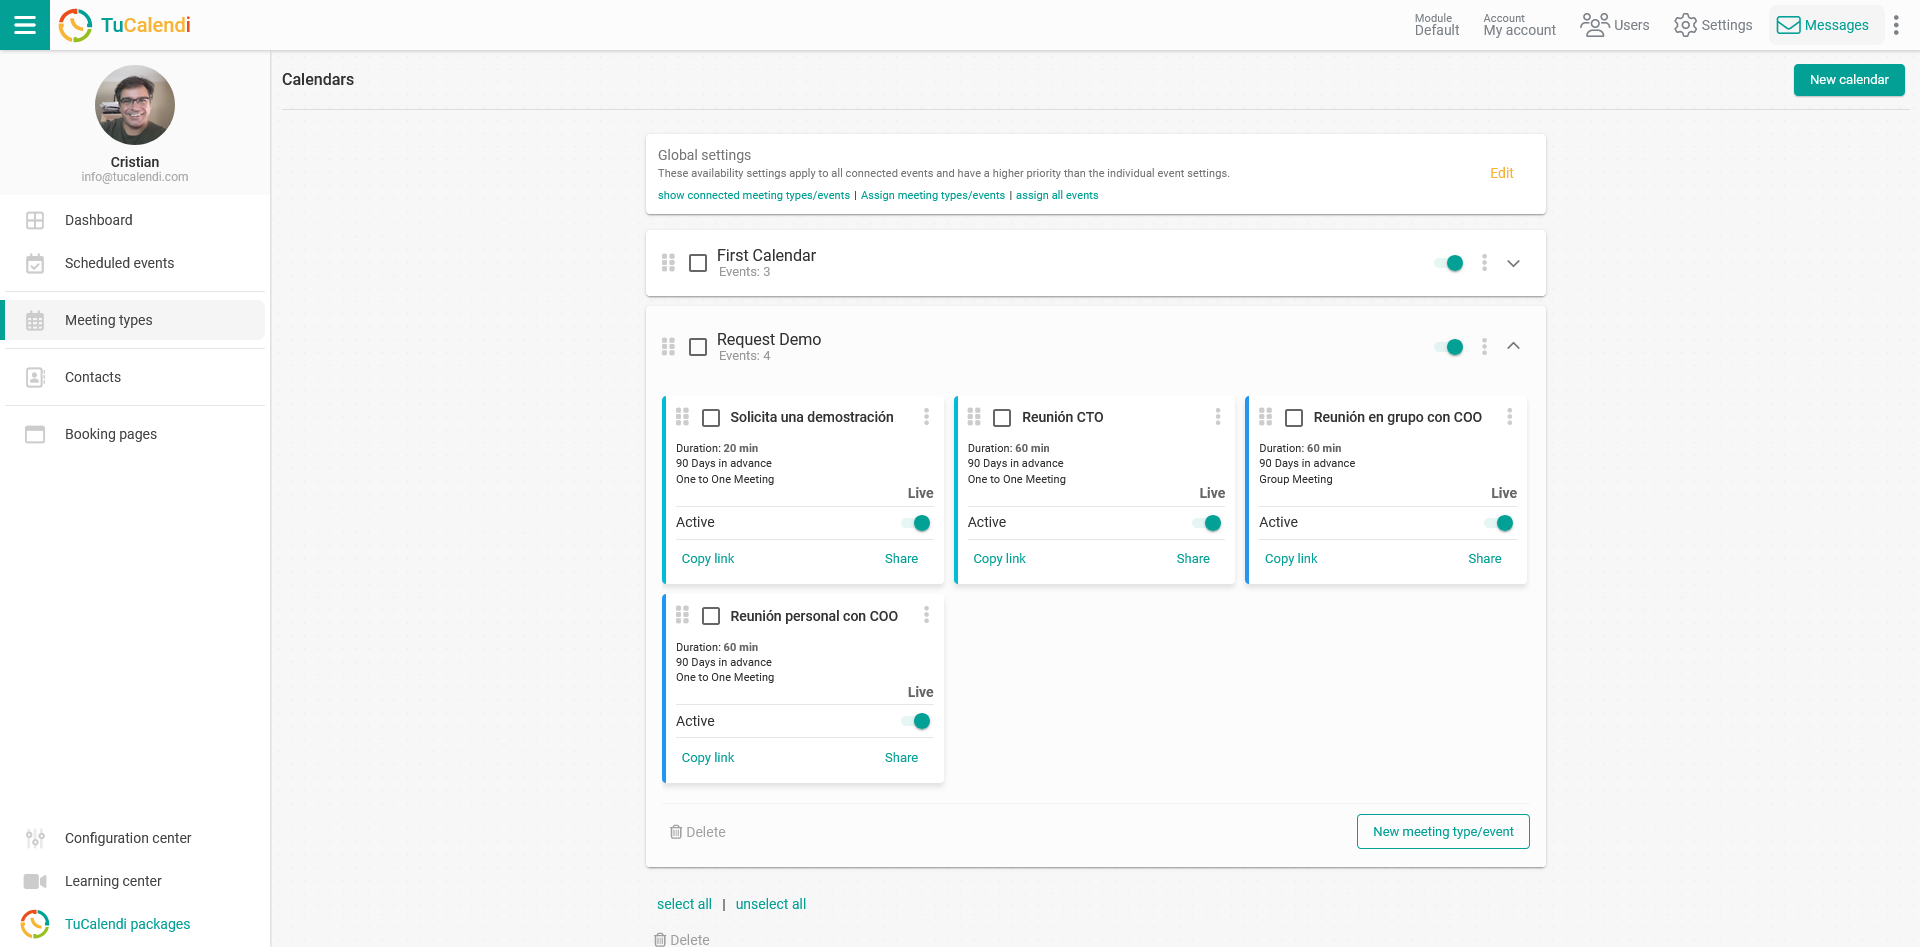Open the hamburger menu icon
This screenshot has width=1920, height=947.
click(x=25, y=25)
